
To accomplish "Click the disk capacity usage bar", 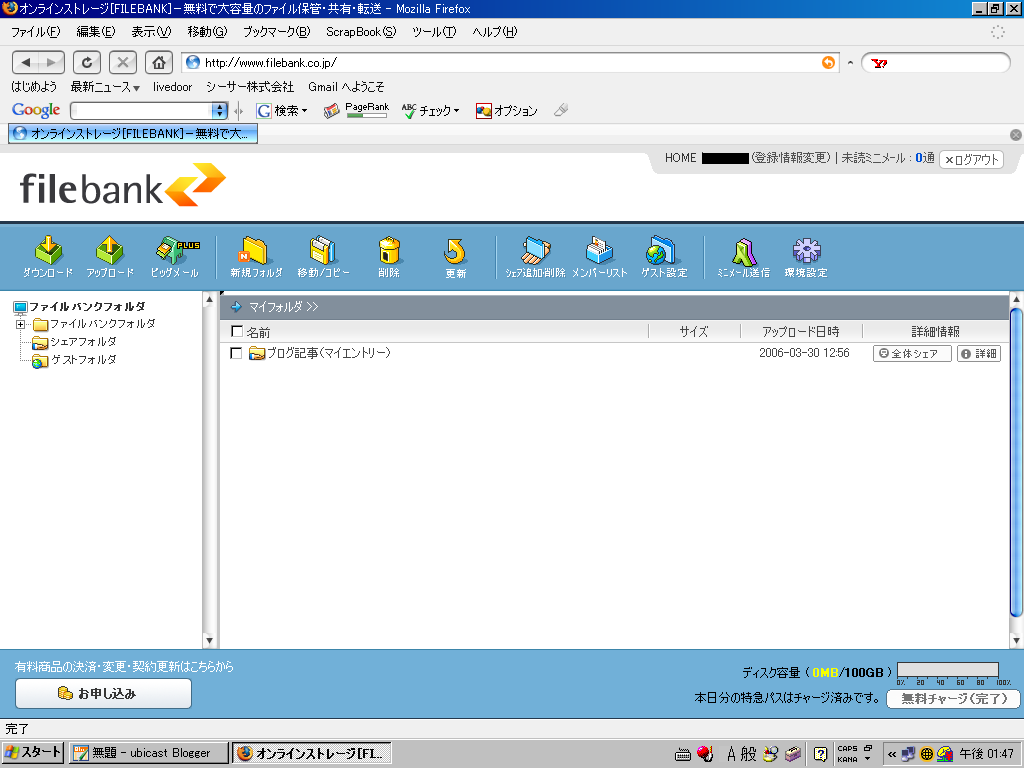I will coord(947,670).
